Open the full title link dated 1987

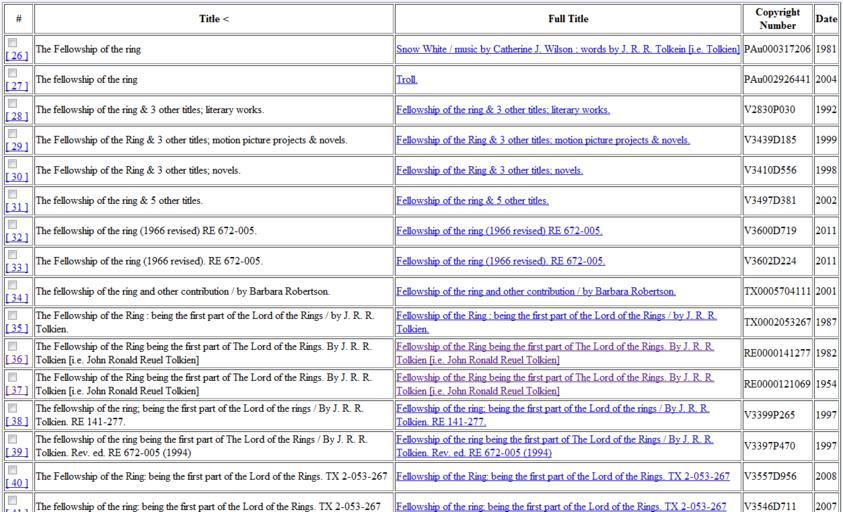[x=555, y=322]
